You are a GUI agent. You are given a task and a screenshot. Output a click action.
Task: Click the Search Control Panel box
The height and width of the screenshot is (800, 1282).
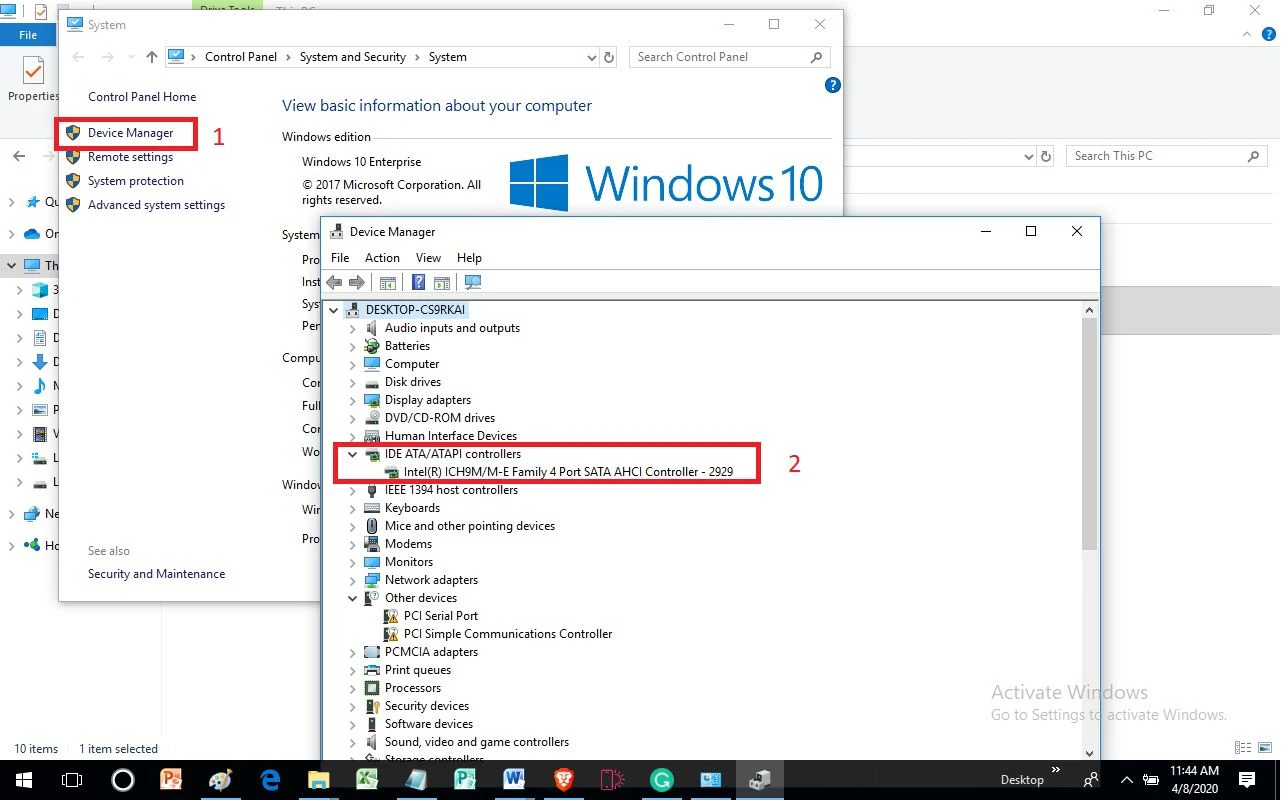[x=730, y=57]
